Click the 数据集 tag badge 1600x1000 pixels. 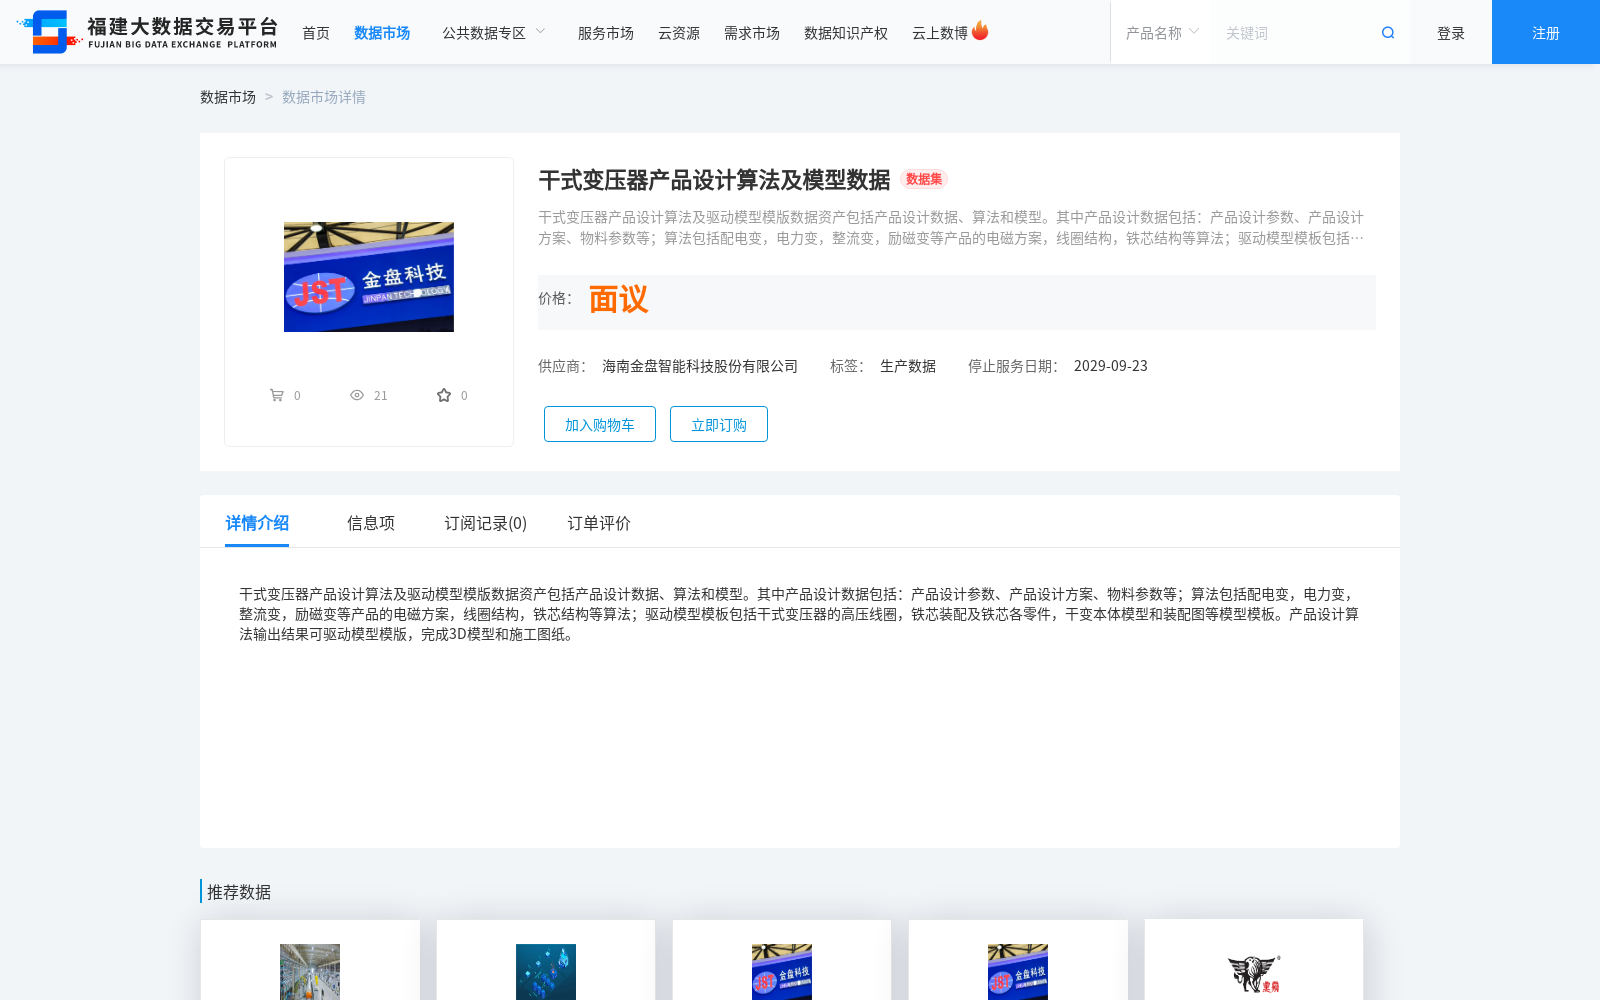[924, 179]
